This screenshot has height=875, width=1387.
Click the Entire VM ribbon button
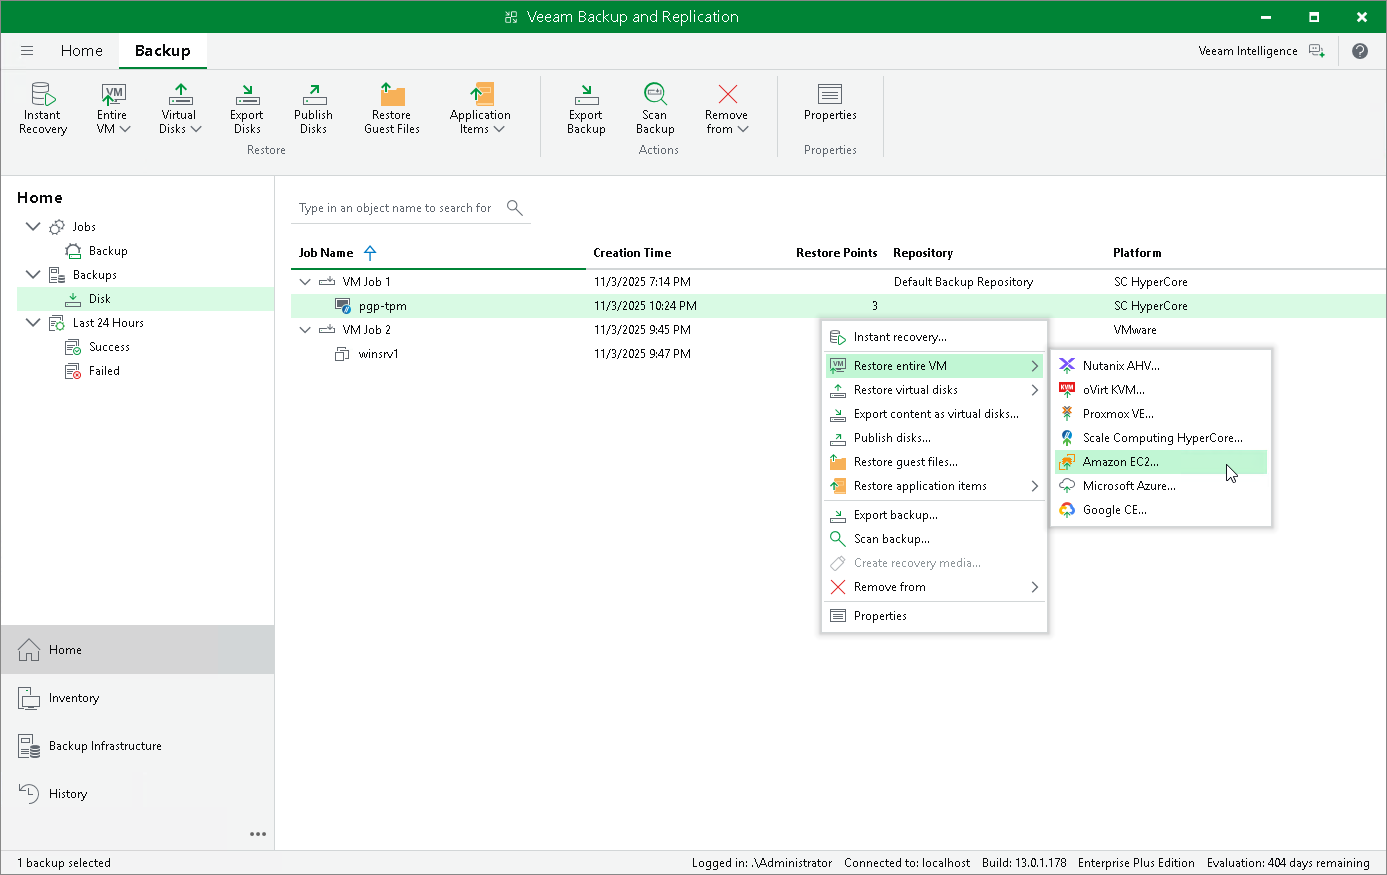113,109
